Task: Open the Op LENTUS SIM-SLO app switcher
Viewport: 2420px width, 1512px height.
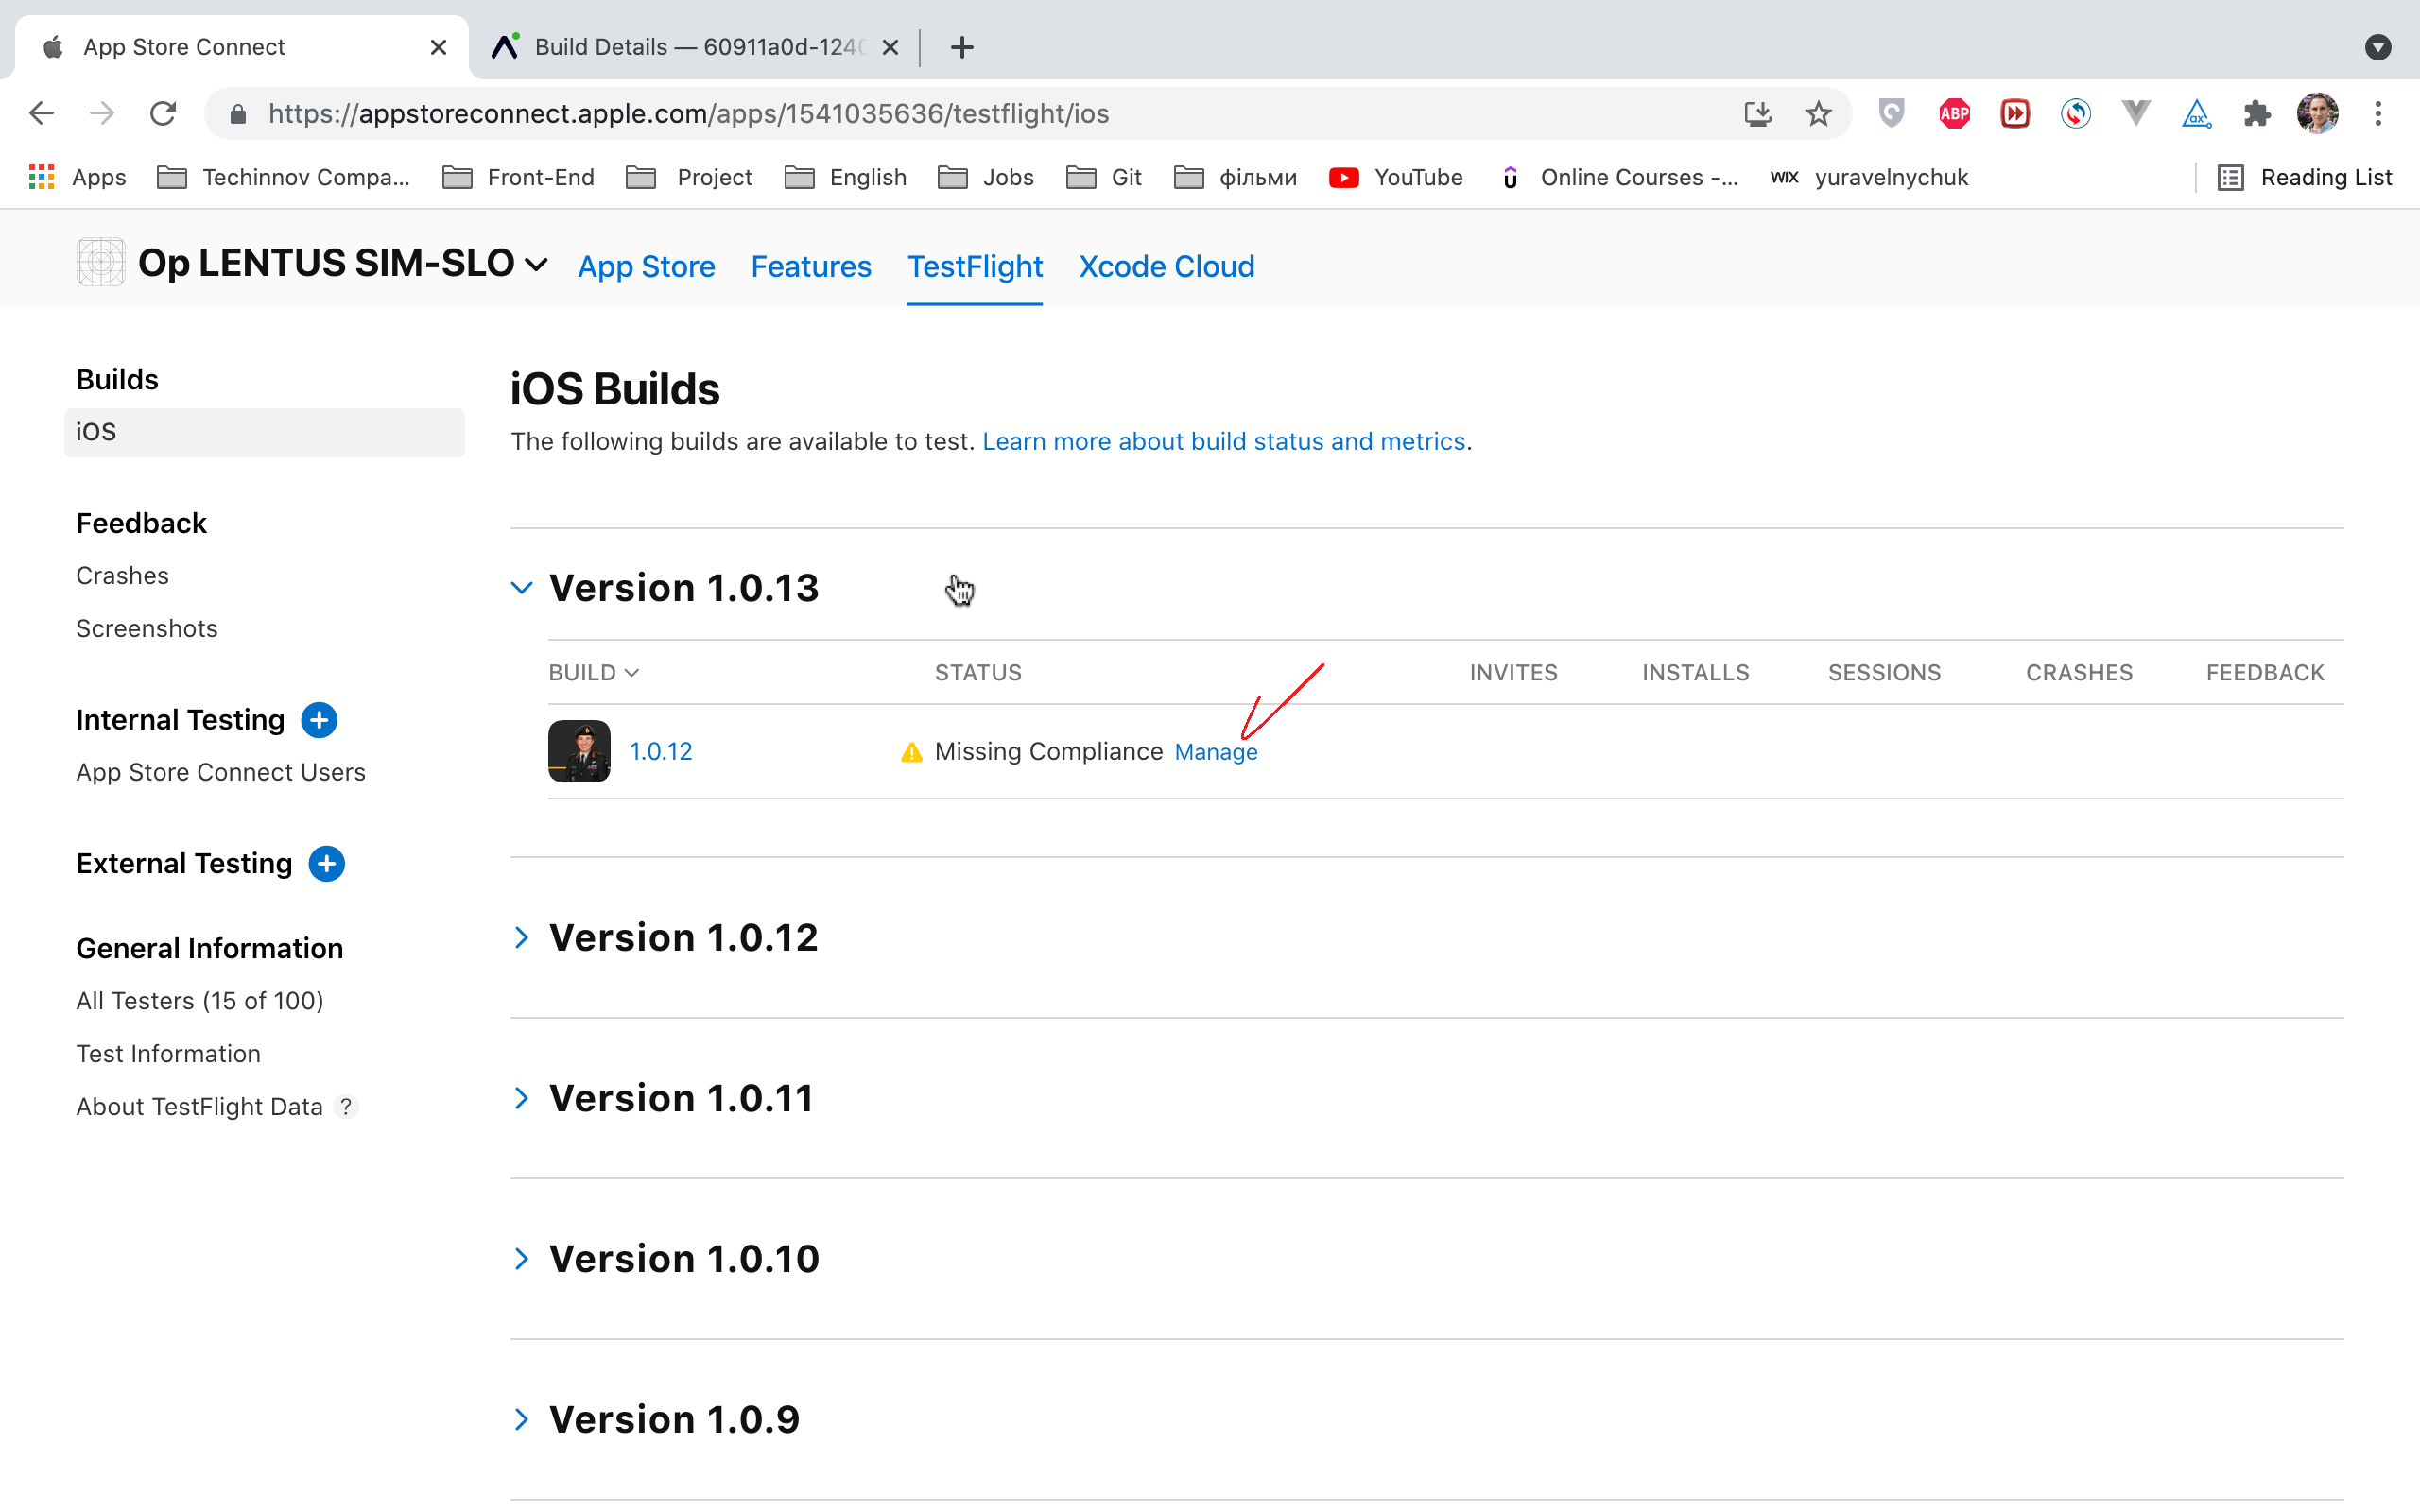Action: (343, 263)
